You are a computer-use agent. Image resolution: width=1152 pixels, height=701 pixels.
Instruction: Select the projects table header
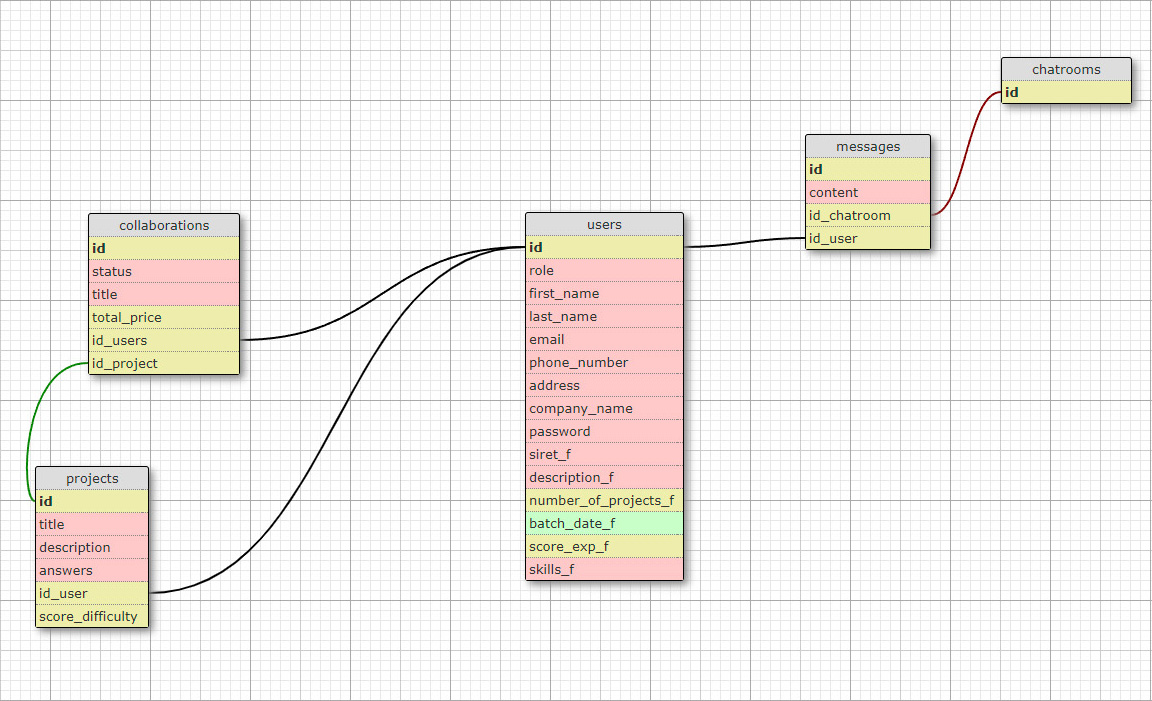(92, 478)
